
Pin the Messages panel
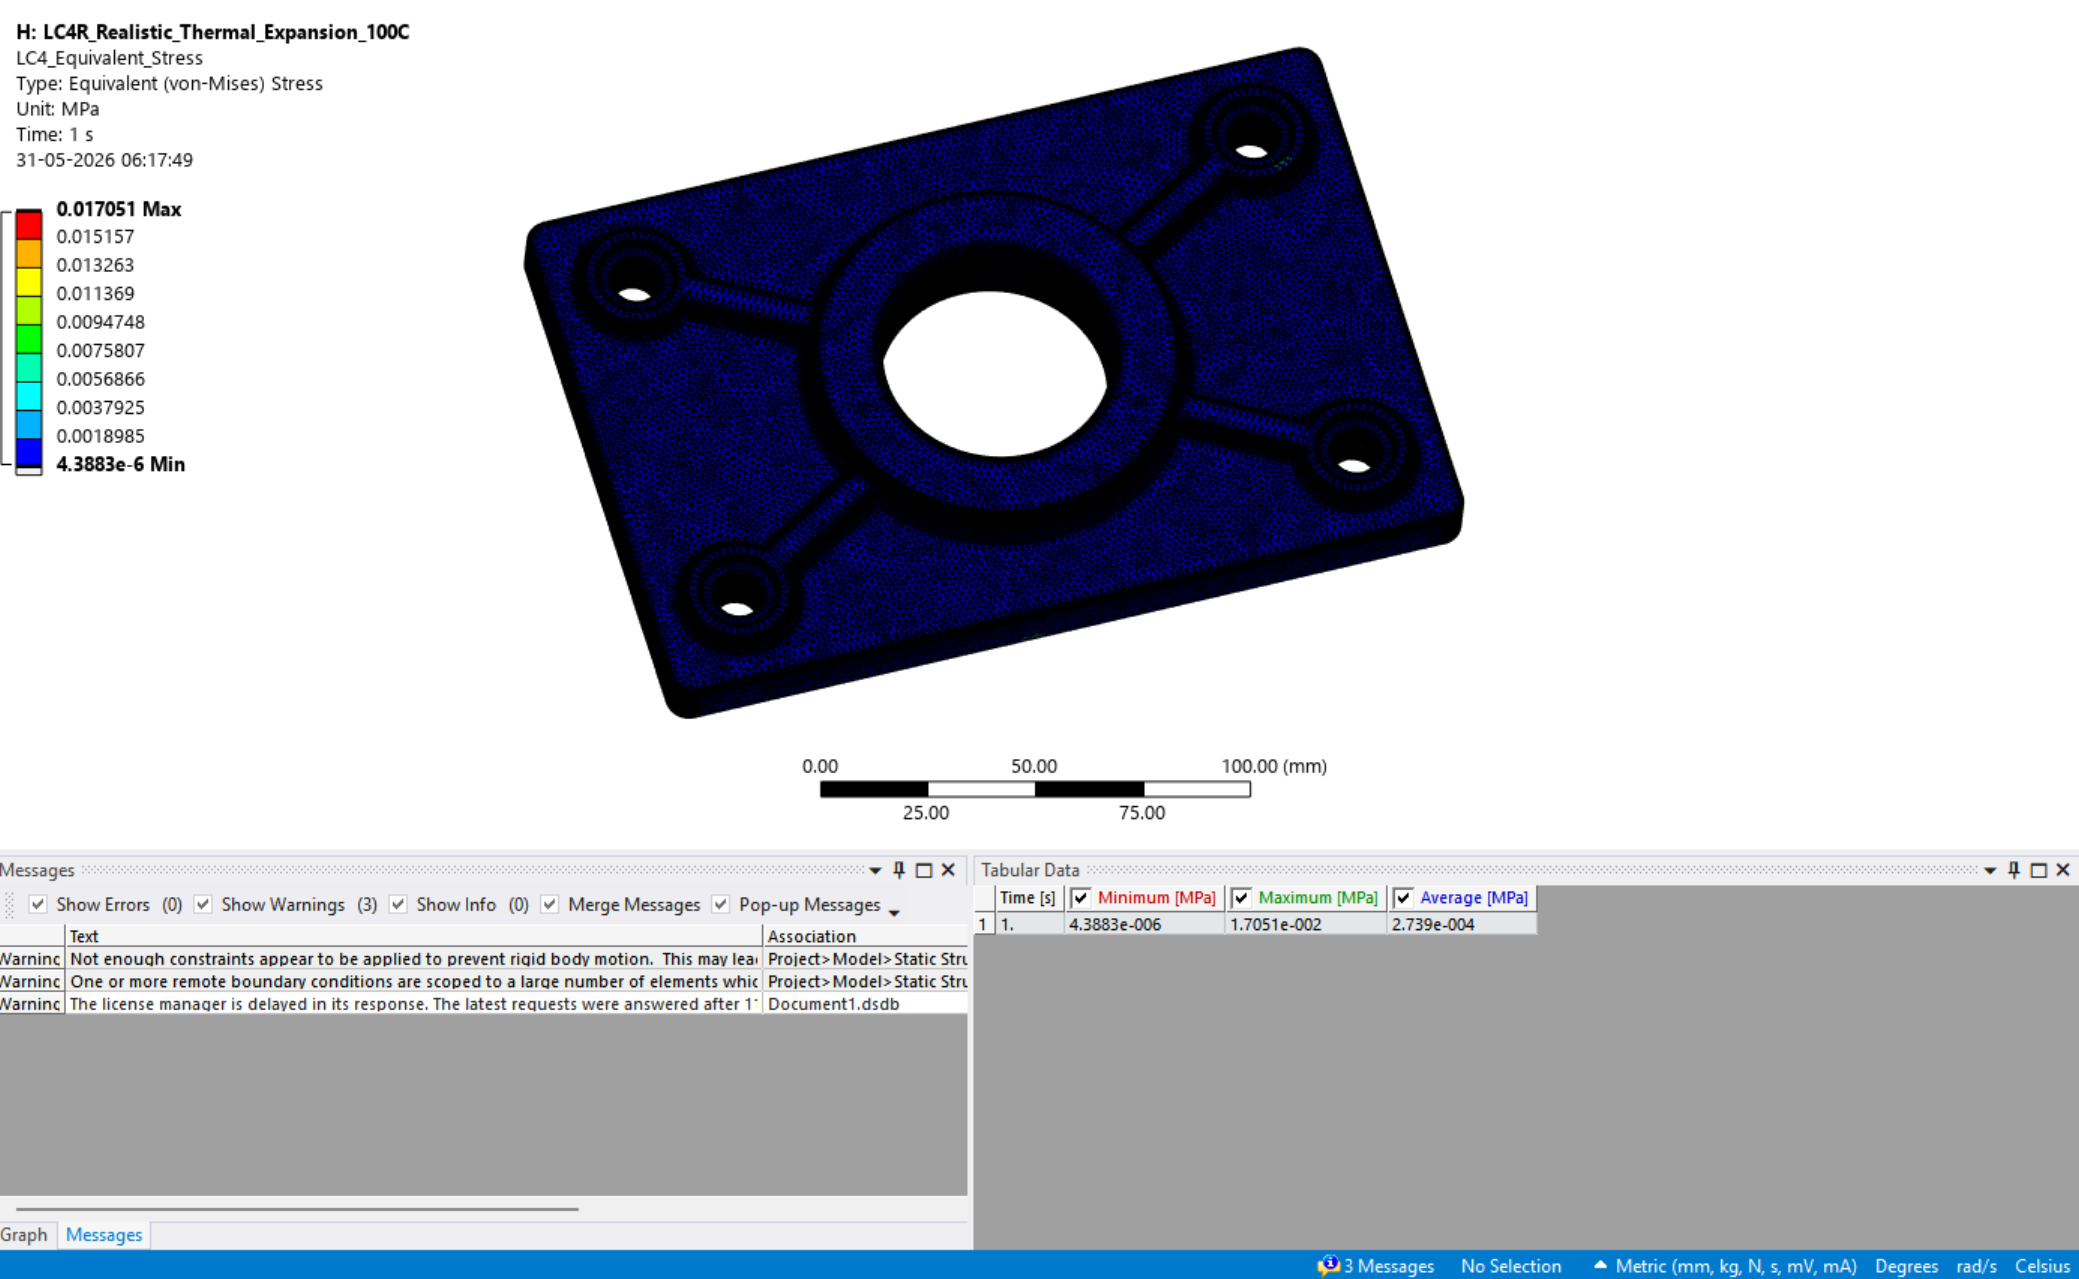pos(898,870)
